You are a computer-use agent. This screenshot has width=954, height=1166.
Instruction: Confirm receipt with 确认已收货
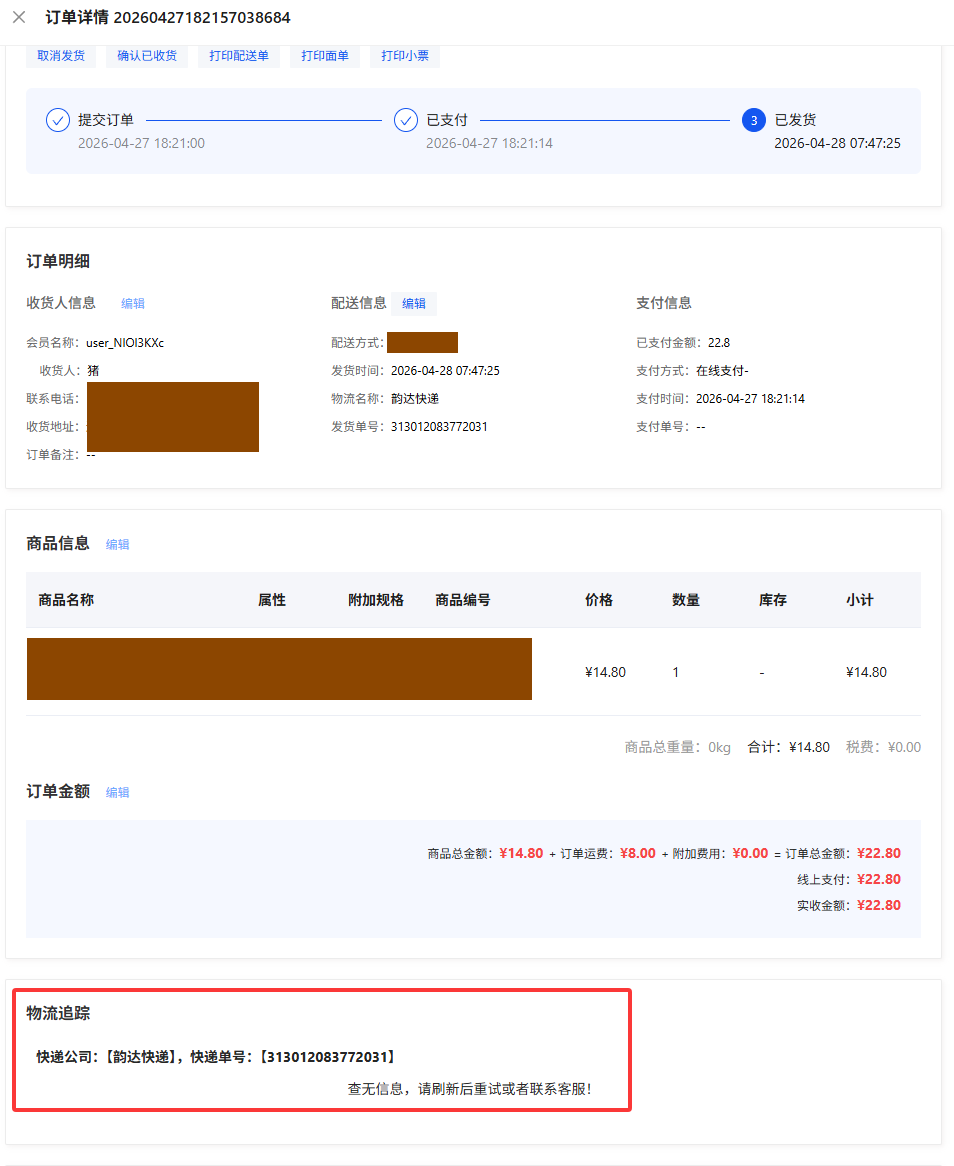(x=147, y=56)
